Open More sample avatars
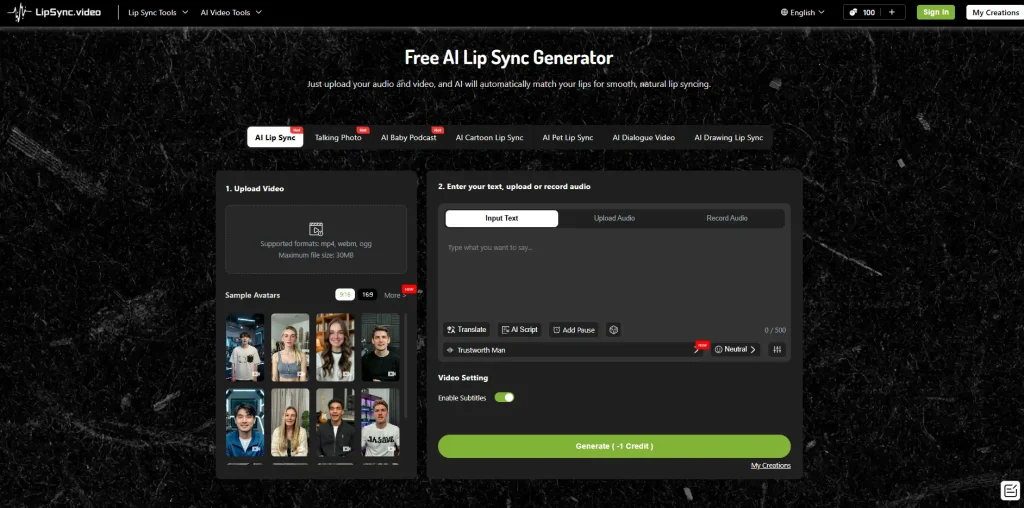1024x508 pixels. click(x=395, y=295)
